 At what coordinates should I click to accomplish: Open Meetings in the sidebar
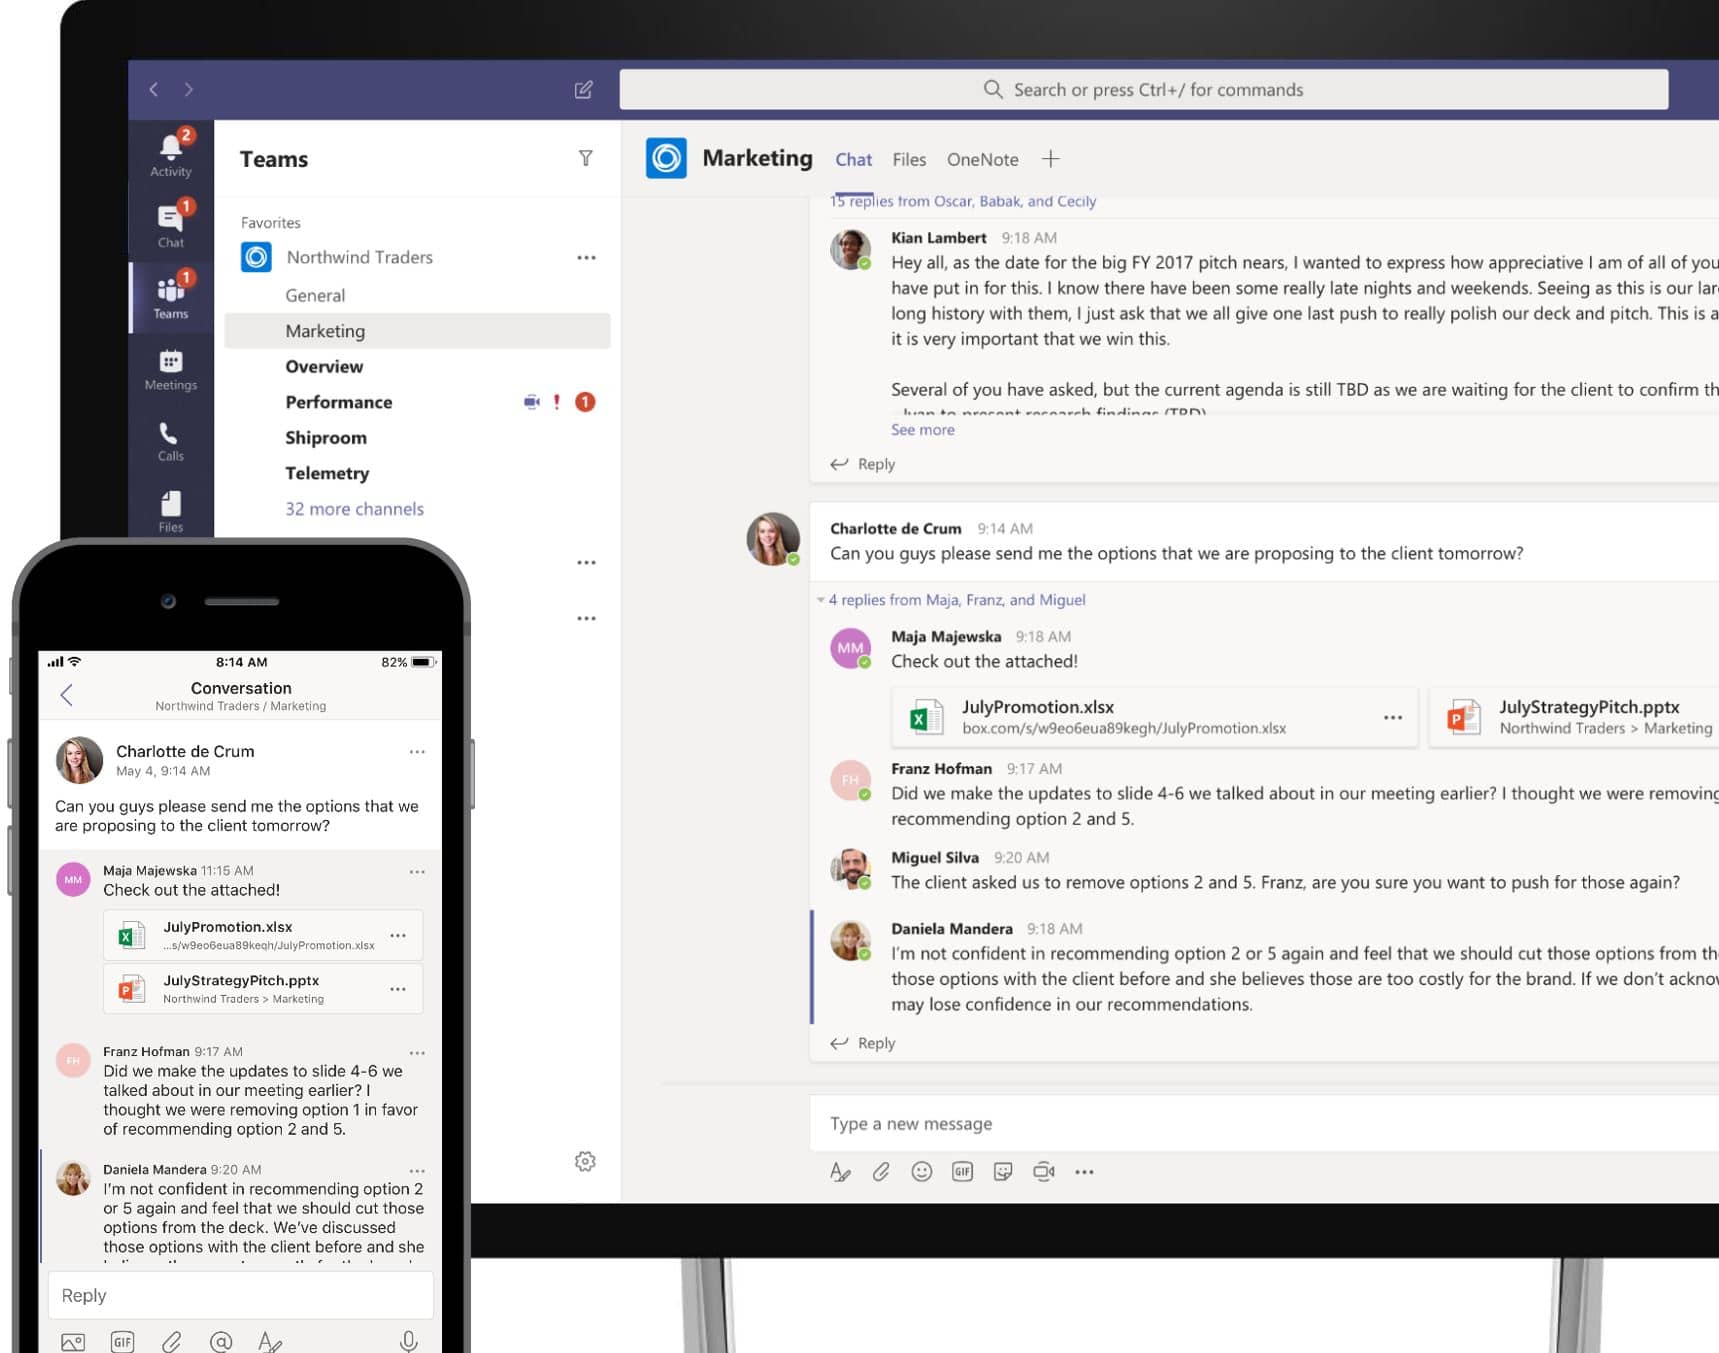[x=171, y=369]
